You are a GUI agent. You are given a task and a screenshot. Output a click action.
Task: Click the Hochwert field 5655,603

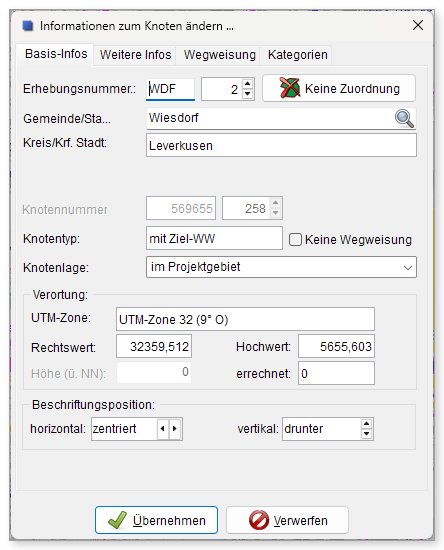pos(336,347)
